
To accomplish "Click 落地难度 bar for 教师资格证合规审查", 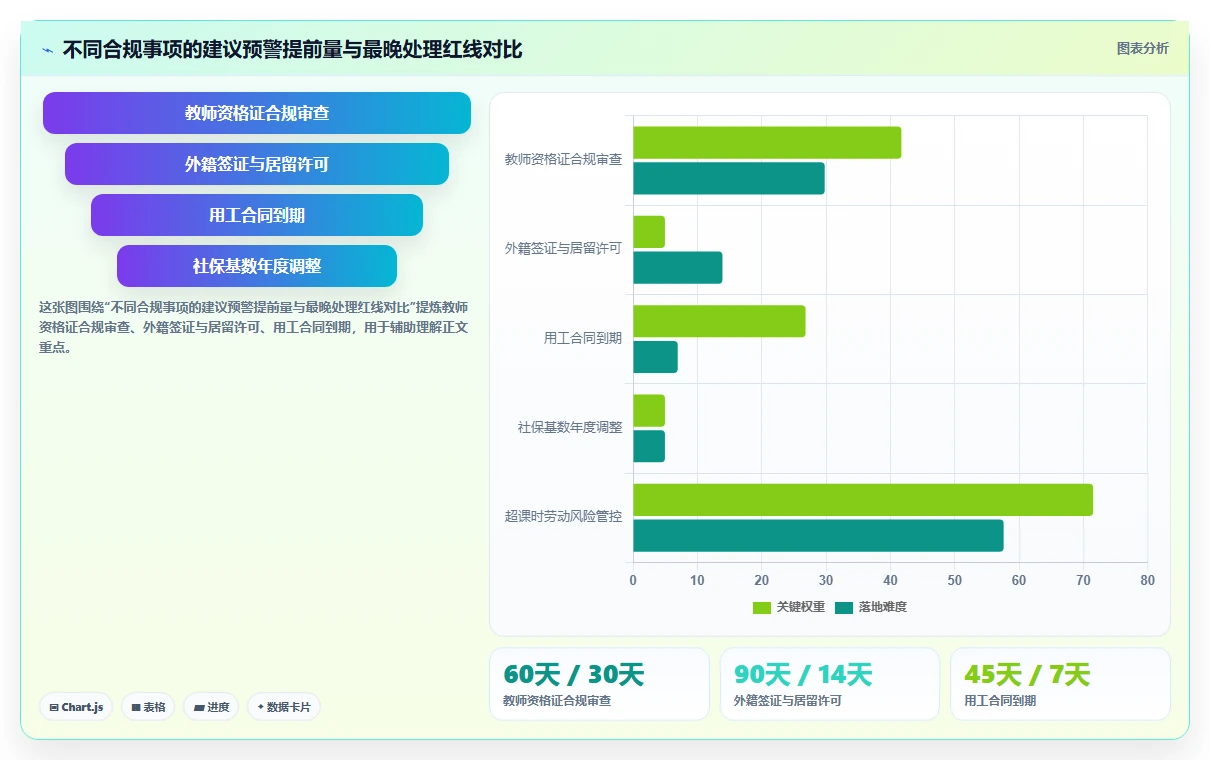I will 729,178.
